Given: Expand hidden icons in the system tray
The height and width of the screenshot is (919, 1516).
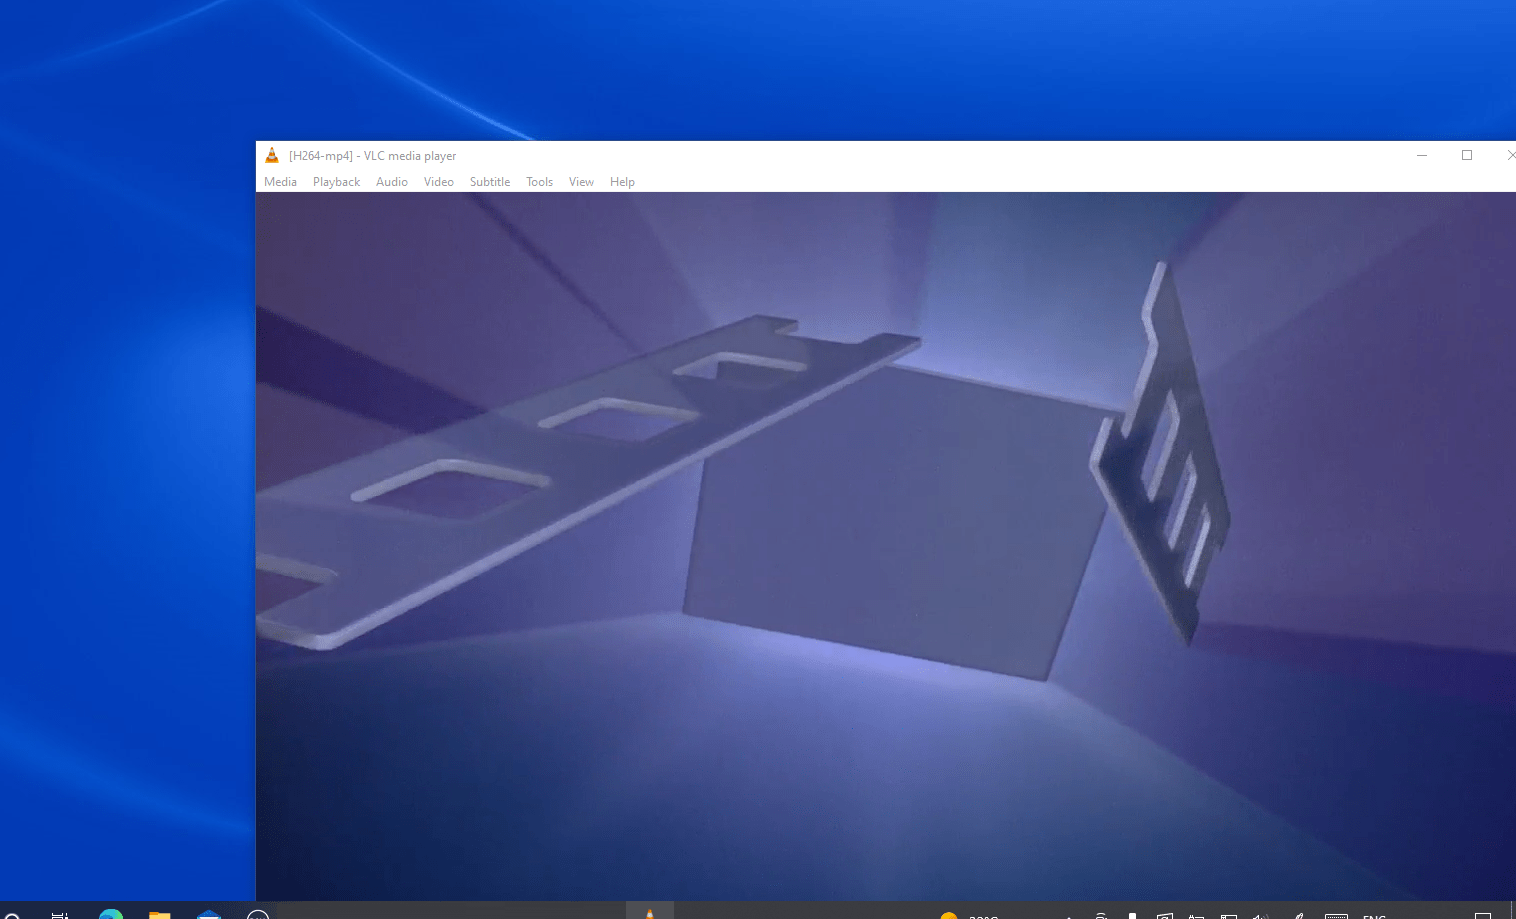Looking at the screenshot, I should coord(1068,915).
